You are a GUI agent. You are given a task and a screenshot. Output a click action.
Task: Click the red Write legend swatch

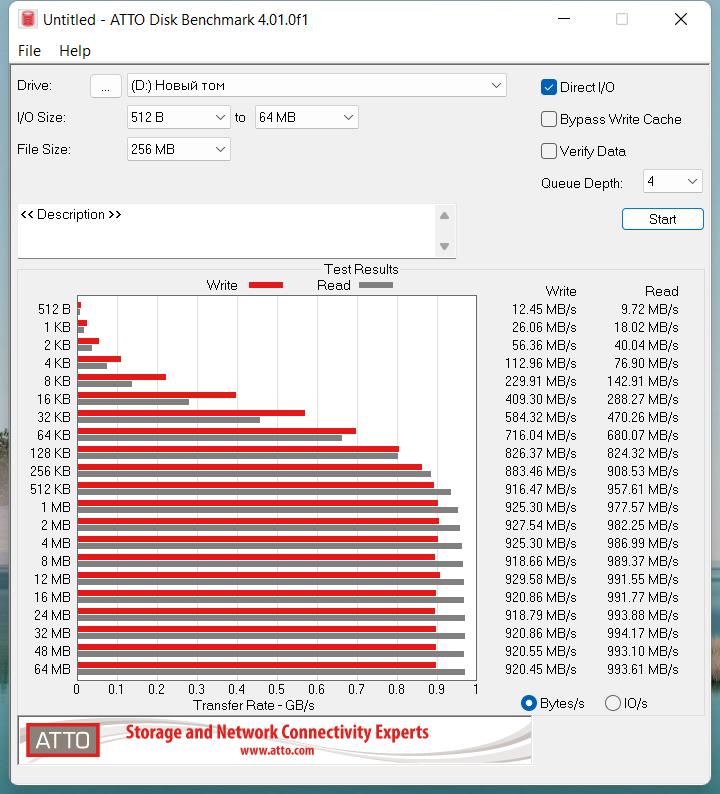coord(266,285)
